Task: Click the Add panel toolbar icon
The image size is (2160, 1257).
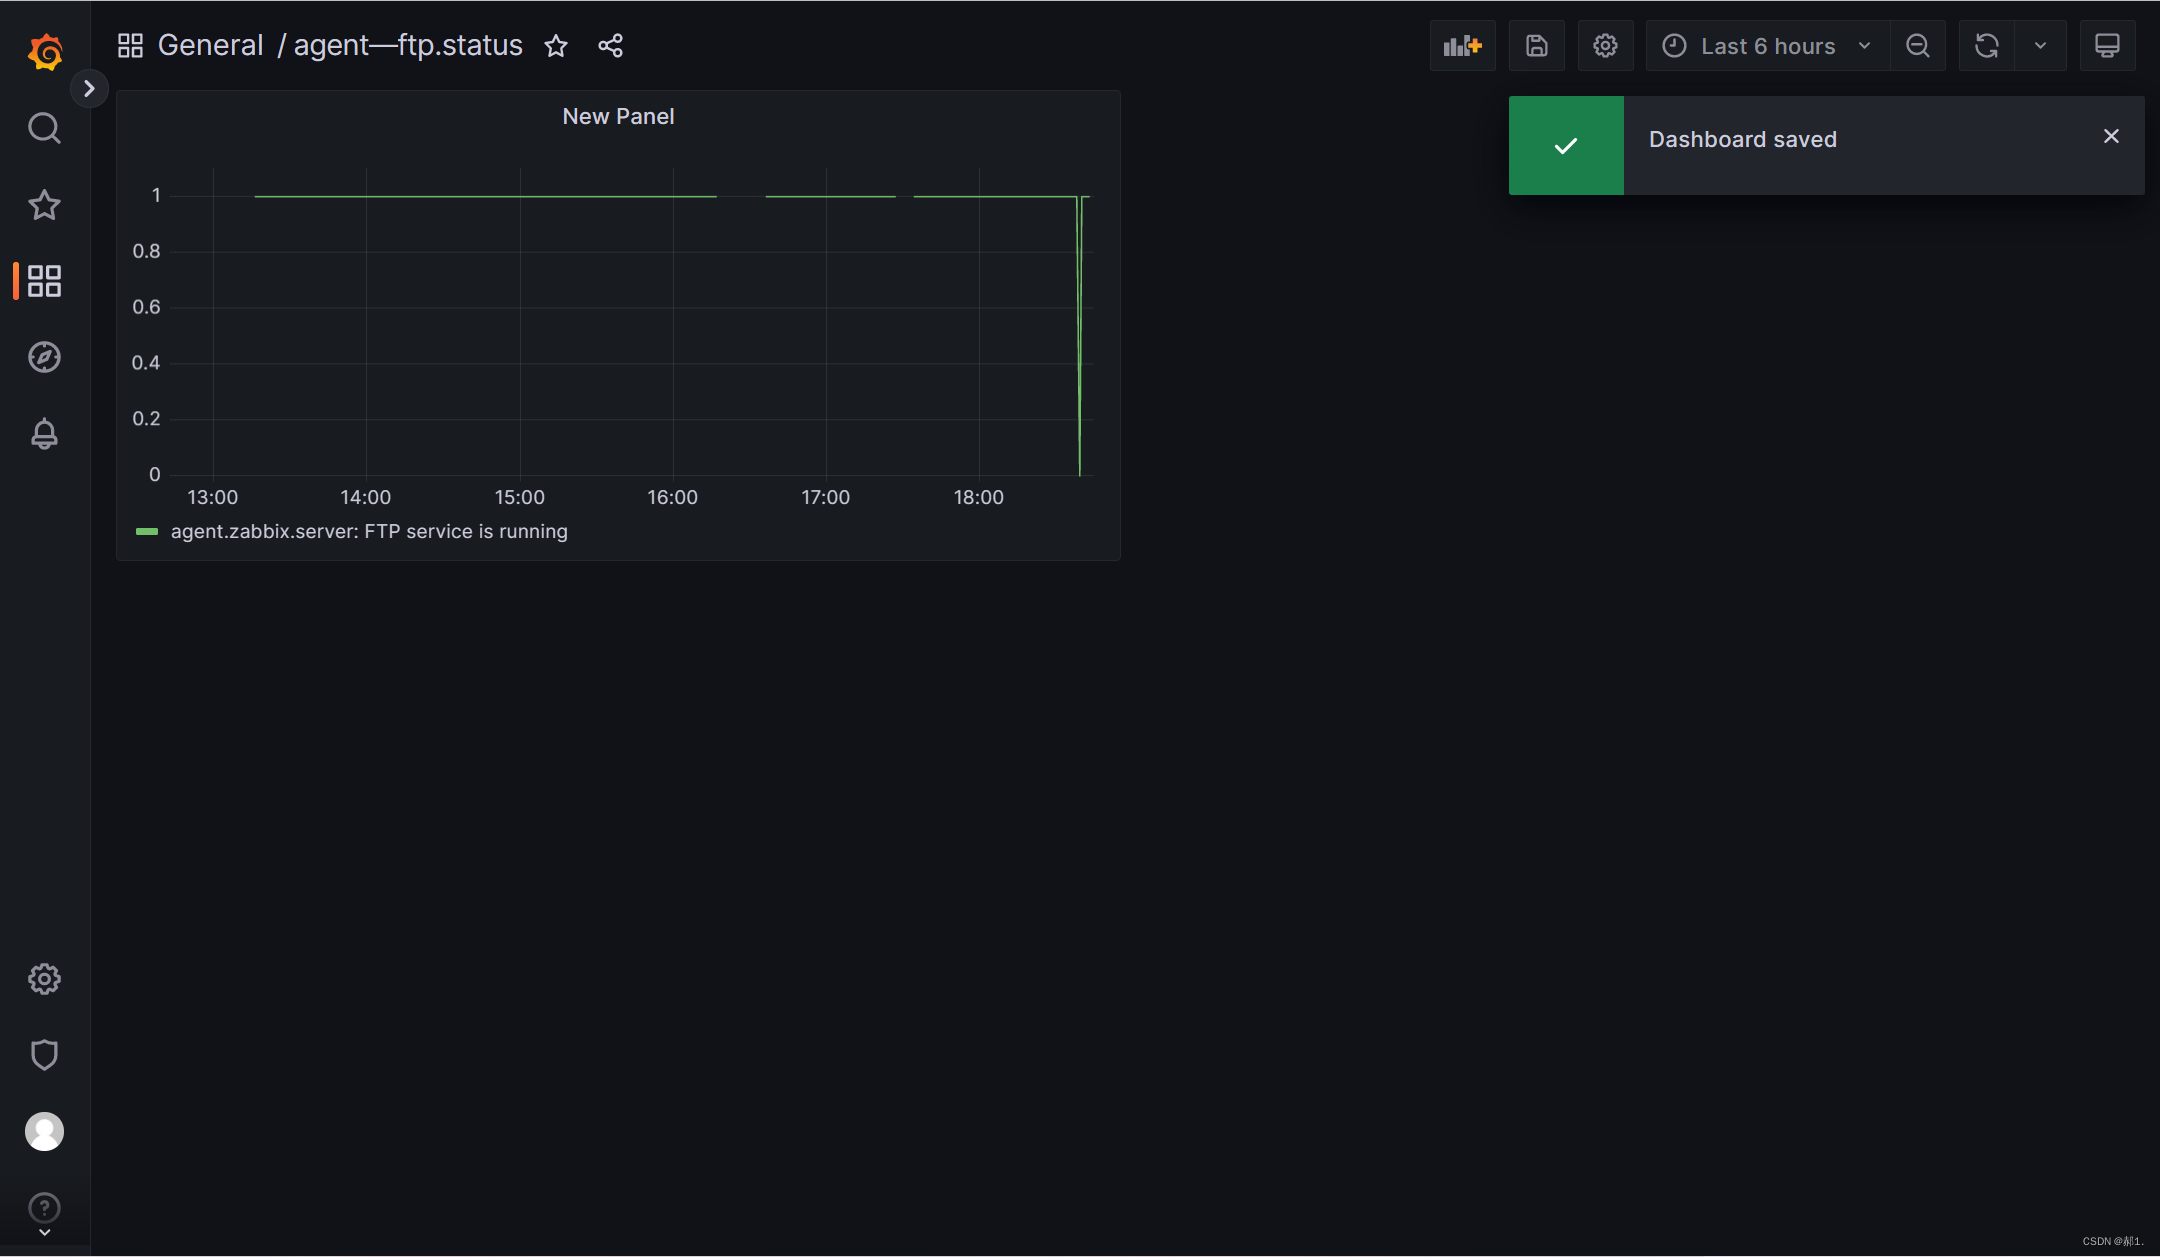Action: click(1462, 46)
